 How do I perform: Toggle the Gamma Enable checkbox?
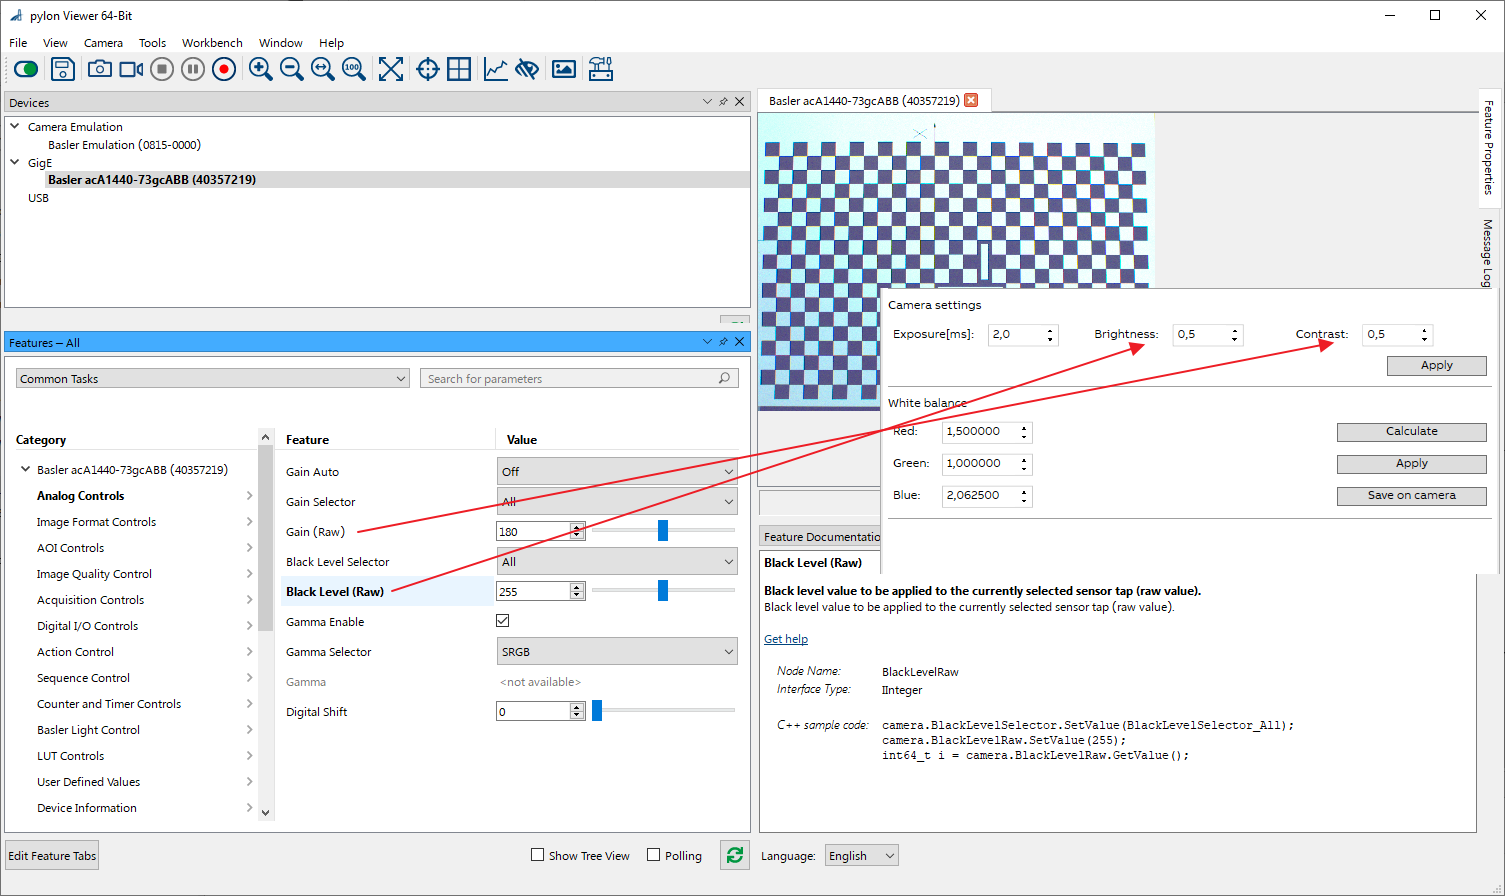[x=503, y=621]
